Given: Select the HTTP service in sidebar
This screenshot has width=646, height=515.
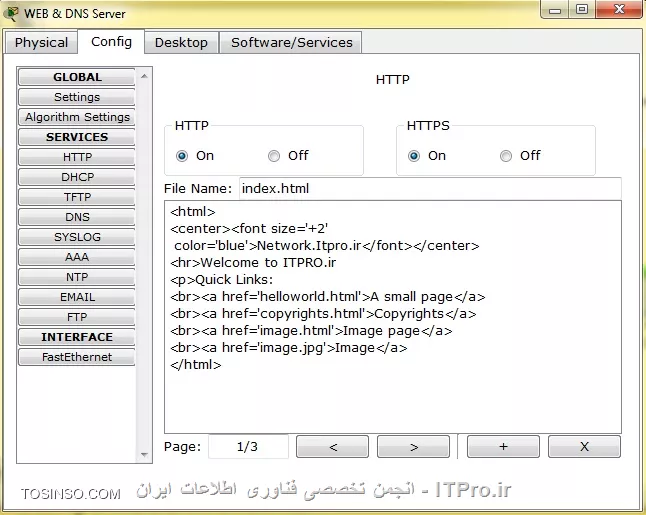Looking at the screenshot, I should coord(77,157).
